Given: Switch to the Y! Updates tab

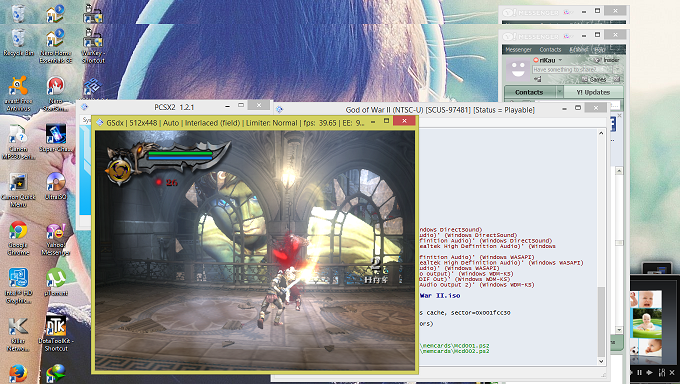Looking at the screenshot, I should tap(593, 92).
